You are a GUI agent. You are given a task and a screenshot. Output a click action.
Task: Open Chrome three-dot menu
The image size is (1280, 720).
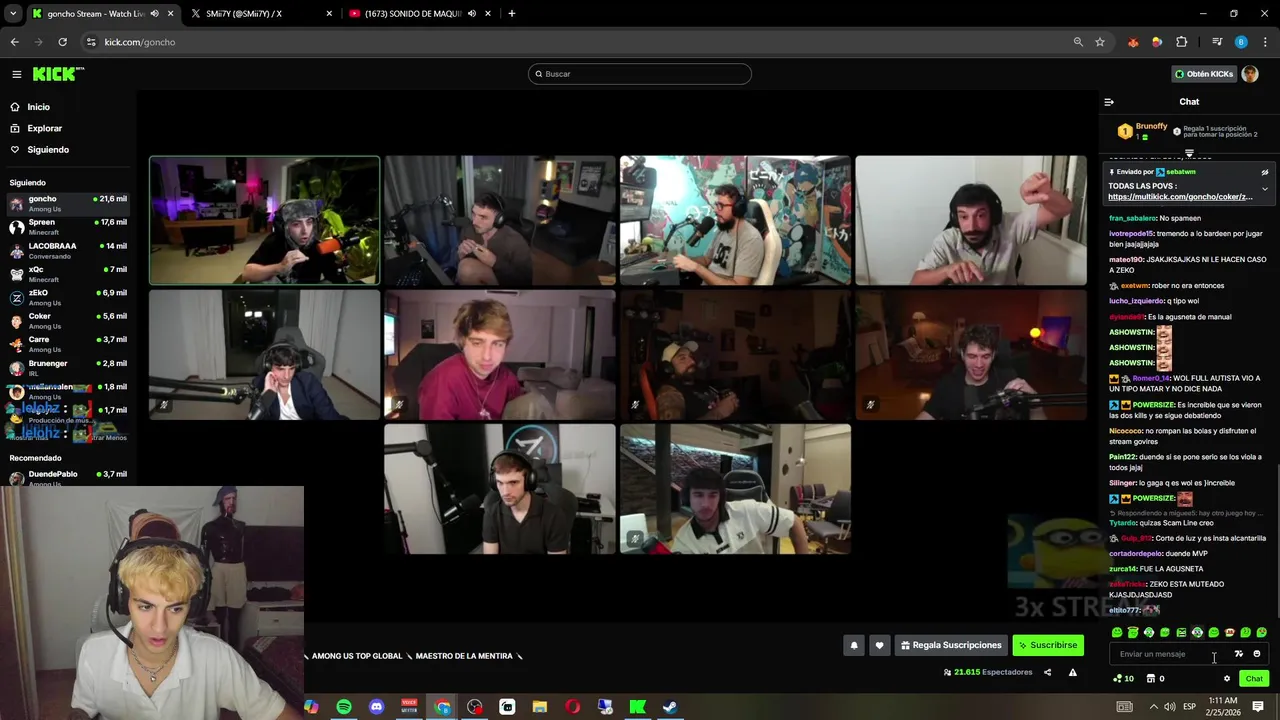point(1264,42)
